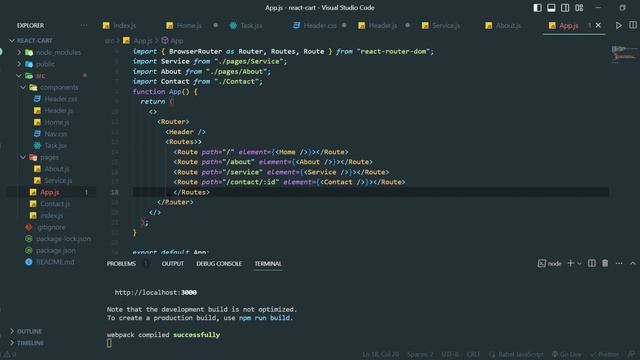Open the http://localhost:3000 link in the terminal
This screenshot has width=640, height=360.
[156, 292]
